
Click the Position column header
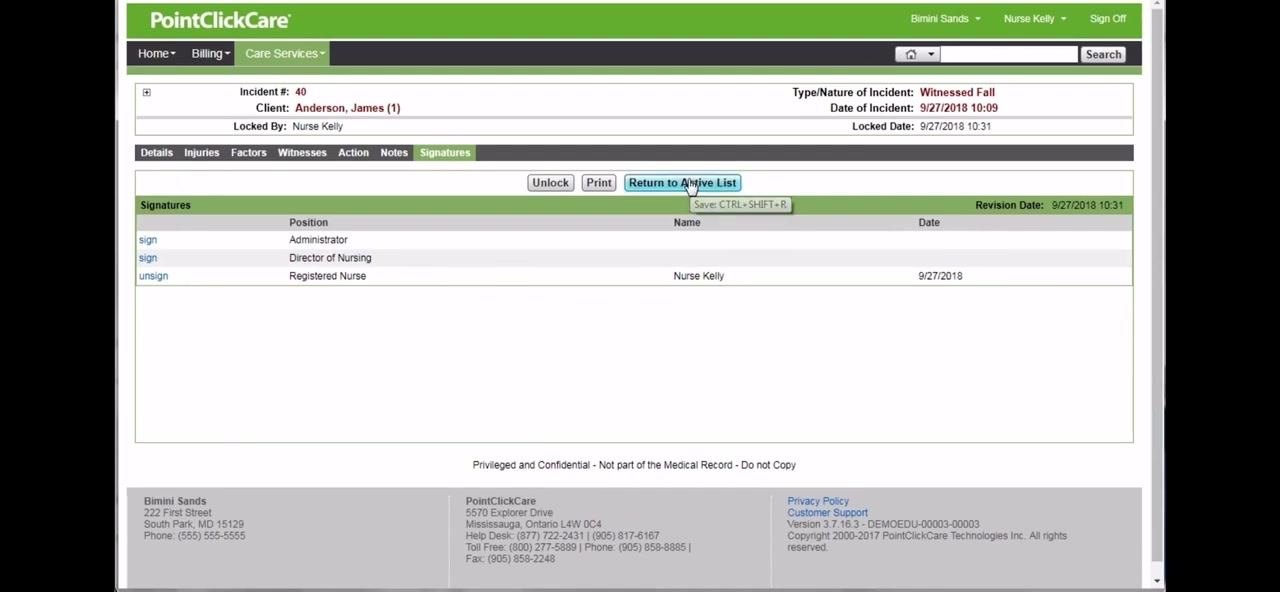click(308, 223)
